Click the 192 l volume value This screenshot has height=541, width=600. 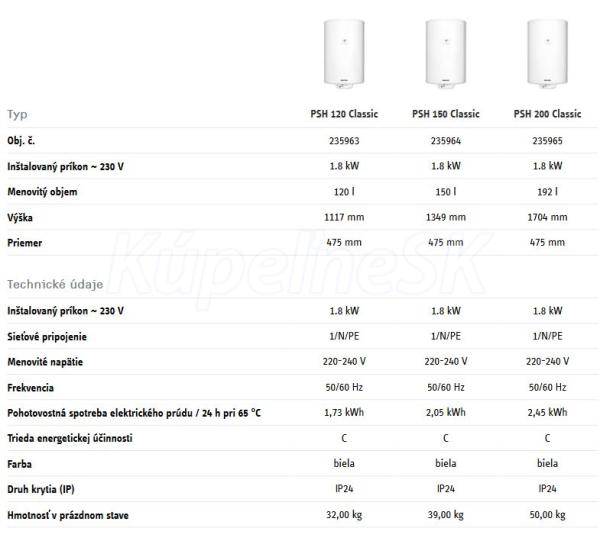[x=547, y=192]
